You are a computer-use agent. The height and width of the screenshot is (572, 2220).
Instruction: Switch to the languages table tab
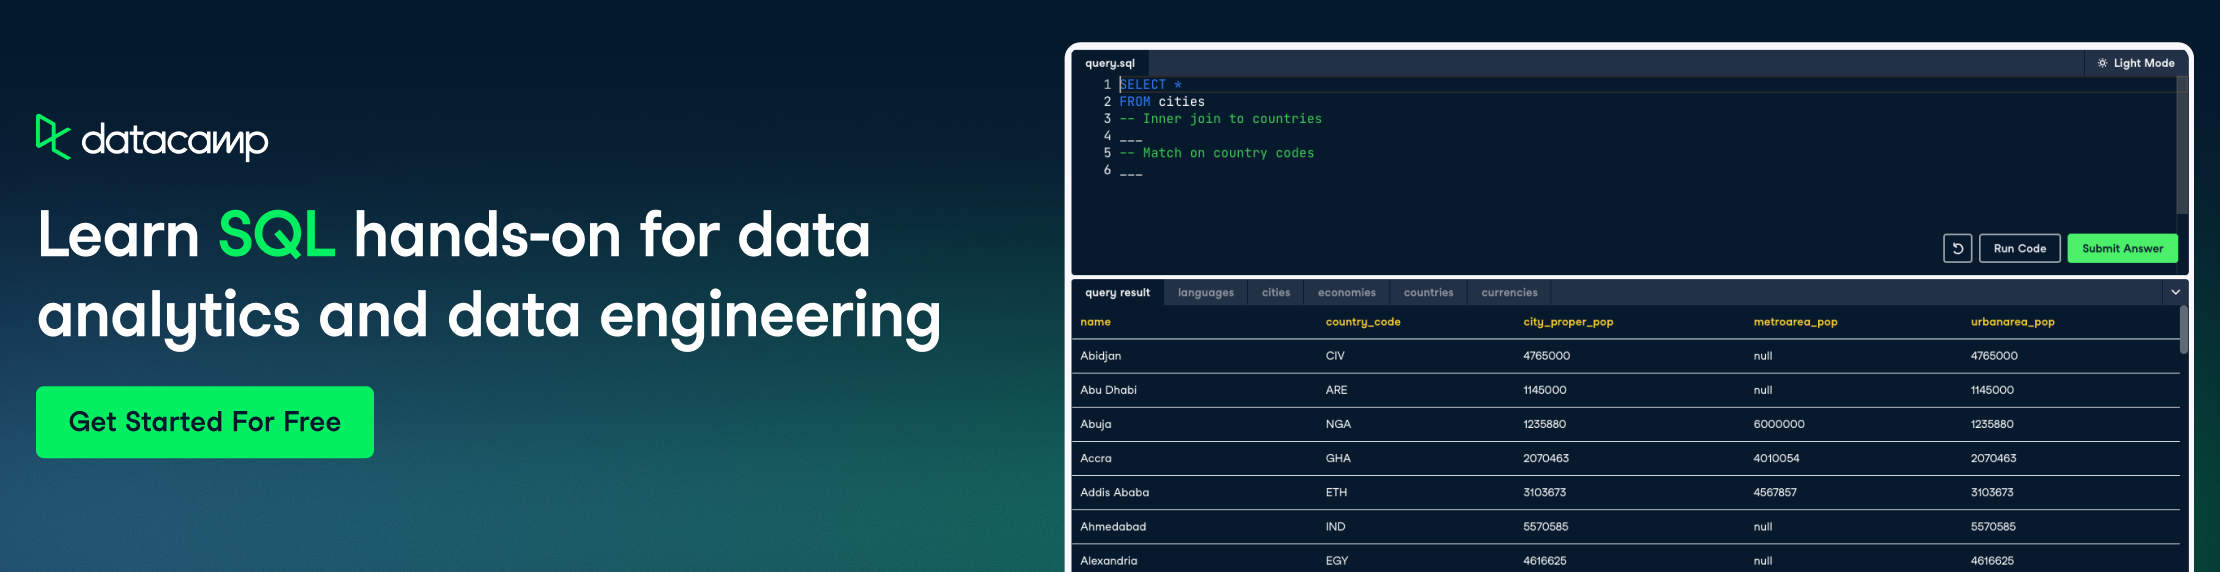[x=1205, y=293]
